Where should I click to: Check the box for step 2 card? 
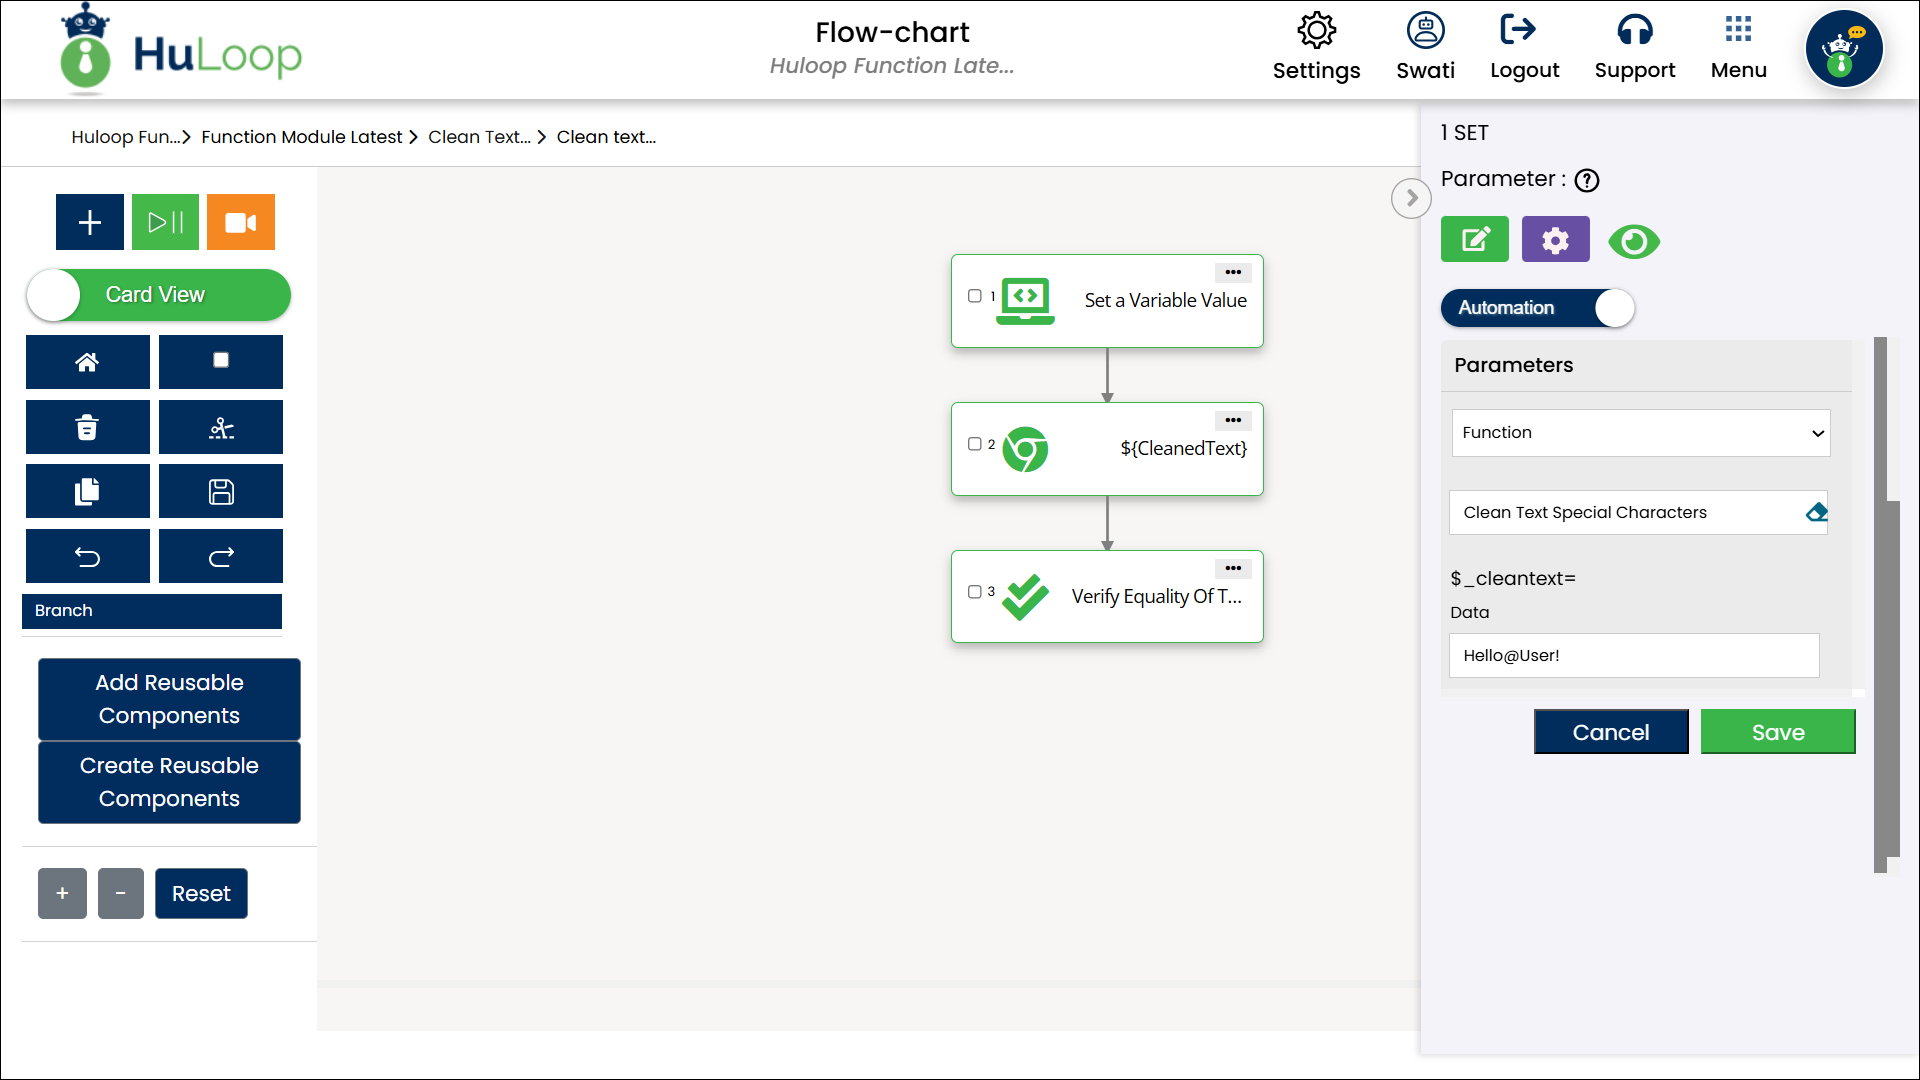[x=974, y=444]
